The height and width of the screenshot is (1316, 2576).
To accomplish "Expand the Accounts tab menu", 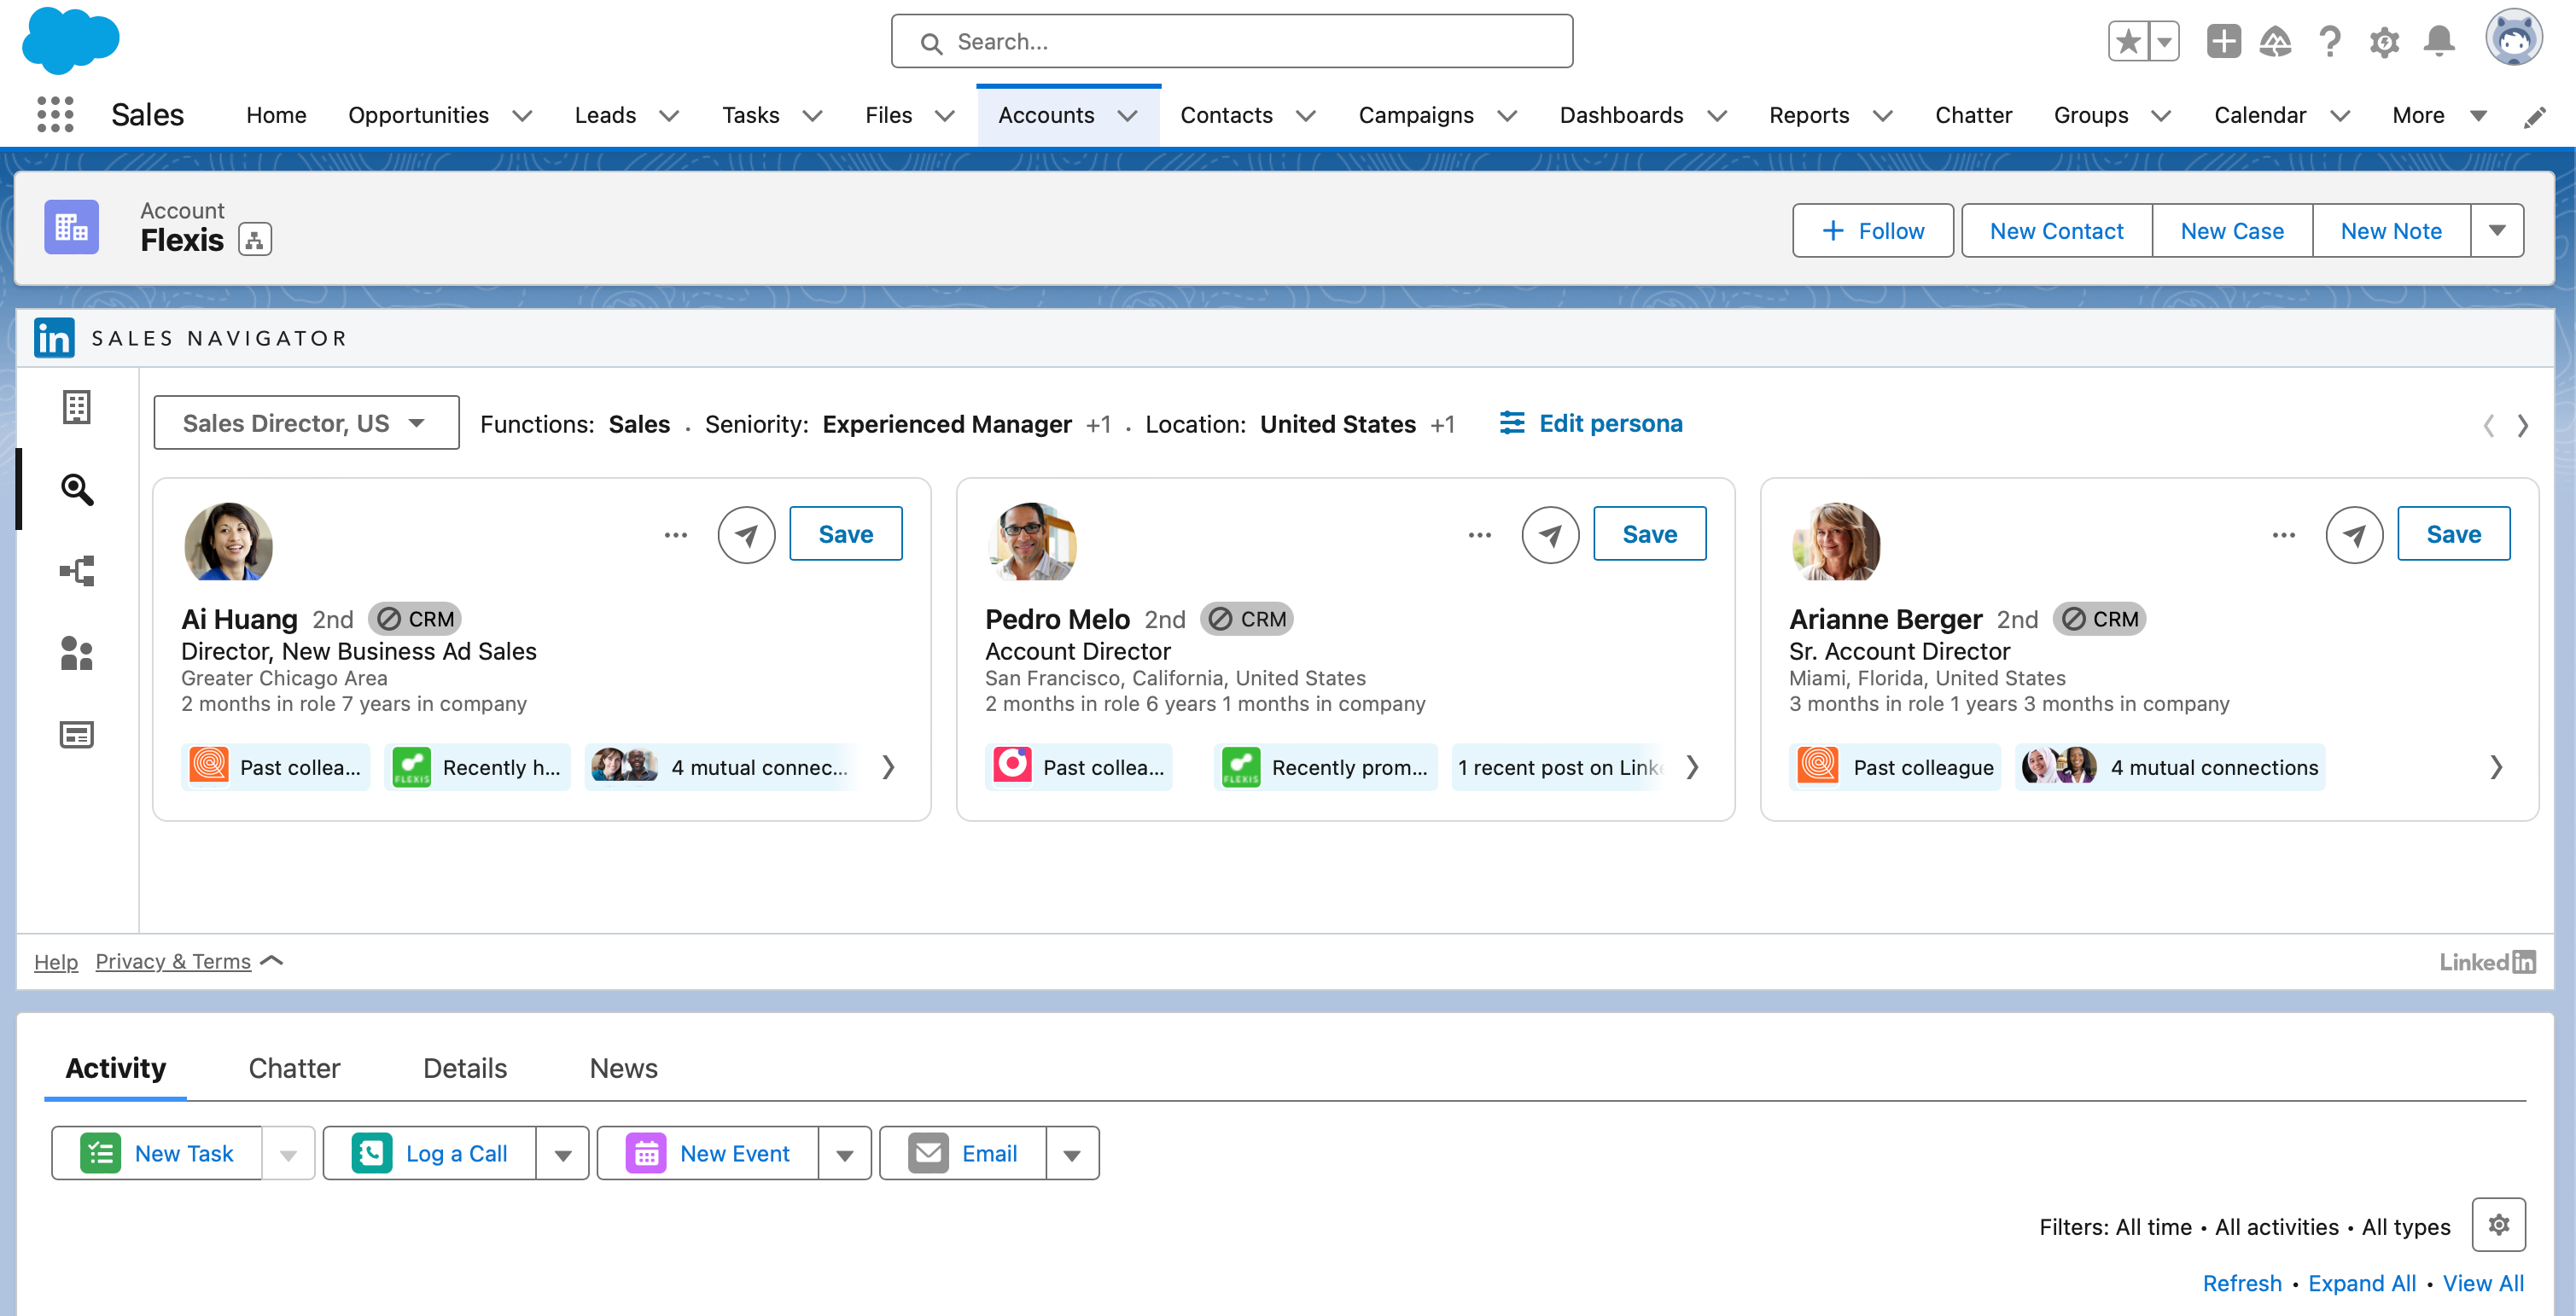I will pyautogui.click(x=1128, y=116).
